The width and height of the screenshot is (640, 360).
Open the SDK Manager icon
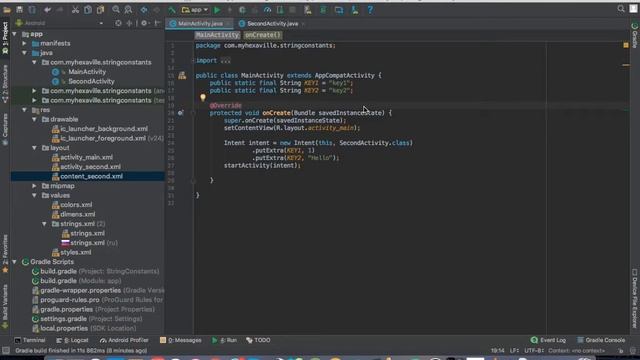355,9
